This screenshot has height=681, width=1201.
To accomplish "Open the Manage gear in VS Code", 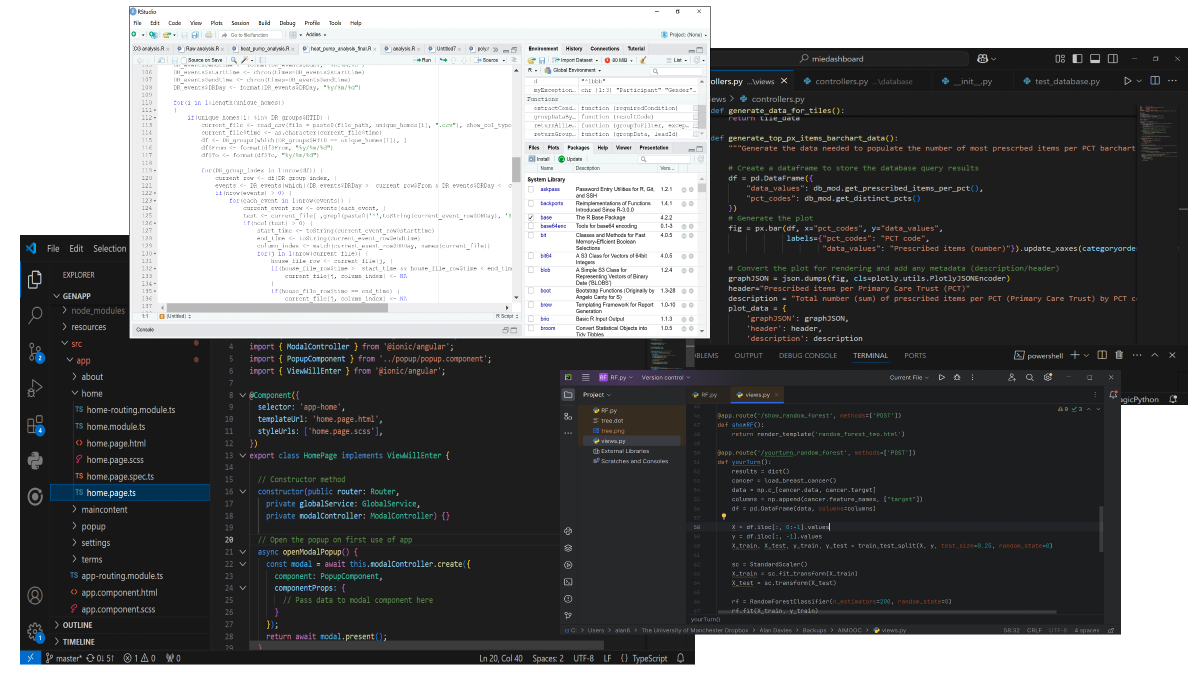I will tap(35, 631).
